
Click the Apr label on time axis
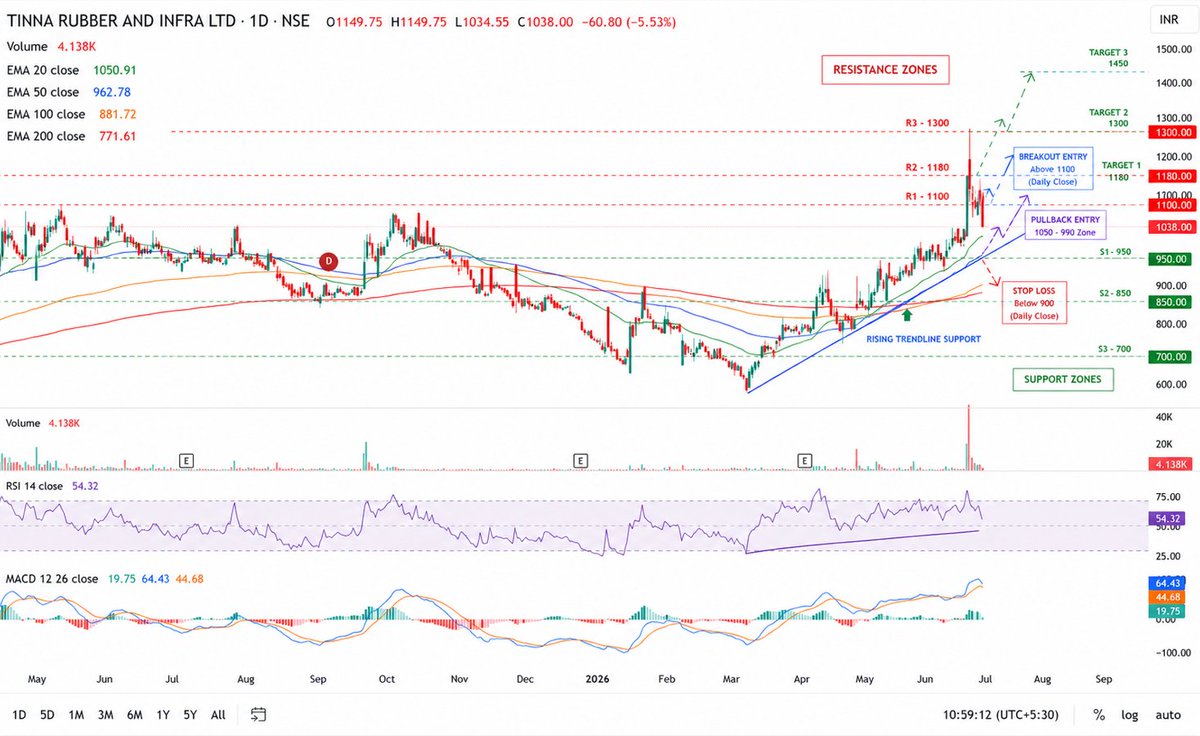coord(800,679)
